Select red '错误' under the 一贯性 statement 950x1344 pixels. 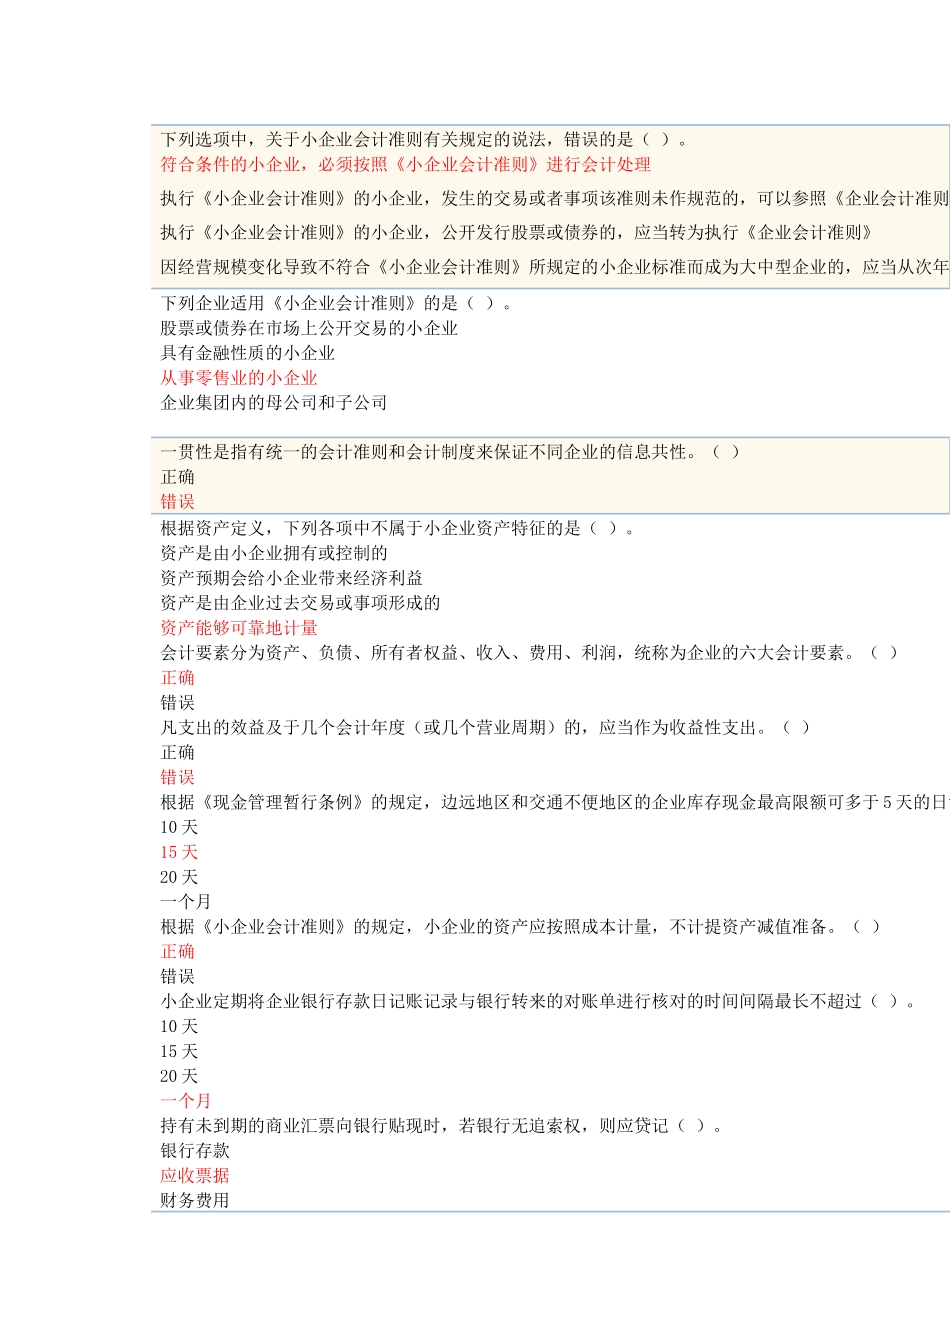(x=178, y=502)
